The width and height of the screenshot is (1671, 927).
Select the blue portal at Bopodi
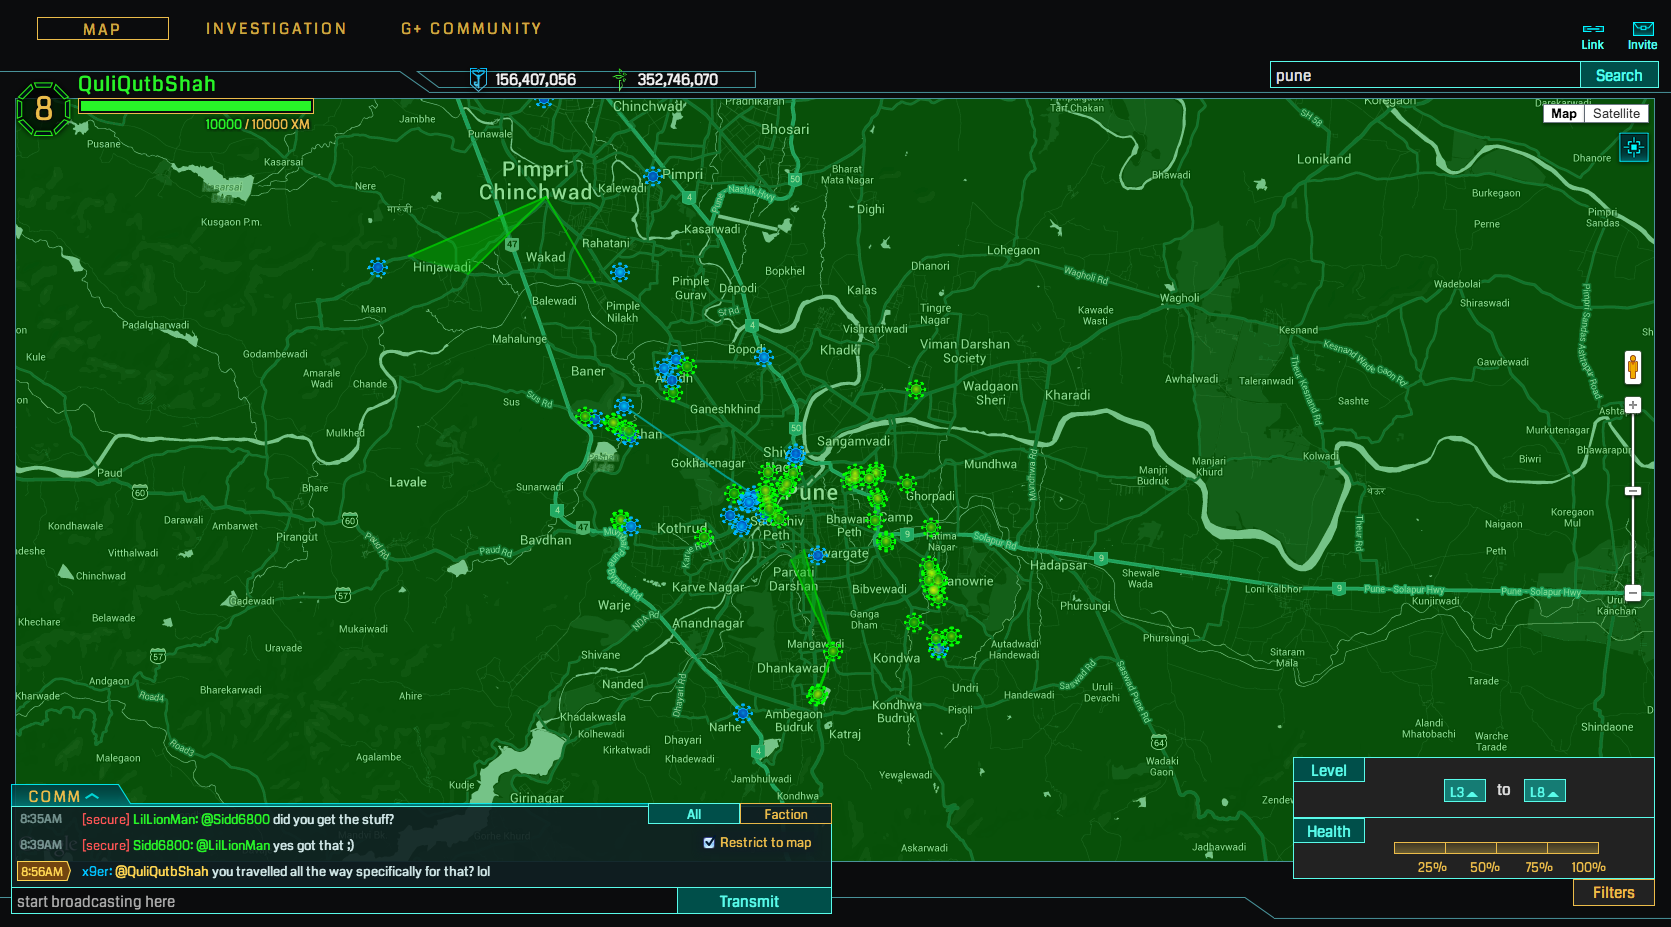[765, 357]
